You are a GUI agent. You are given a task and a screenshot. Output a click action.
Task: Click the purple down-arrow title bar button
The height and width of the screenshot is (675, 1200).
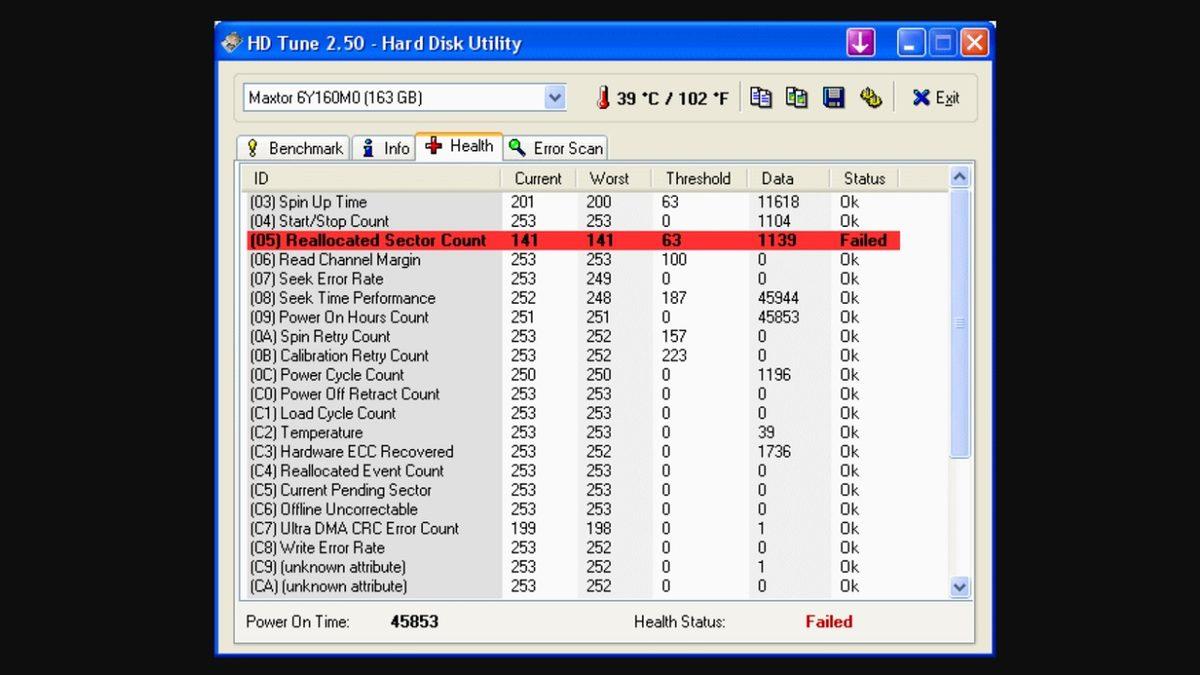(x=860, y=42)
